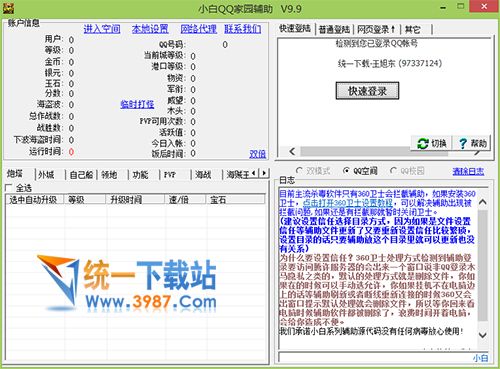Click the 清除日志 link
500x369 pixels.
(468, 171)
